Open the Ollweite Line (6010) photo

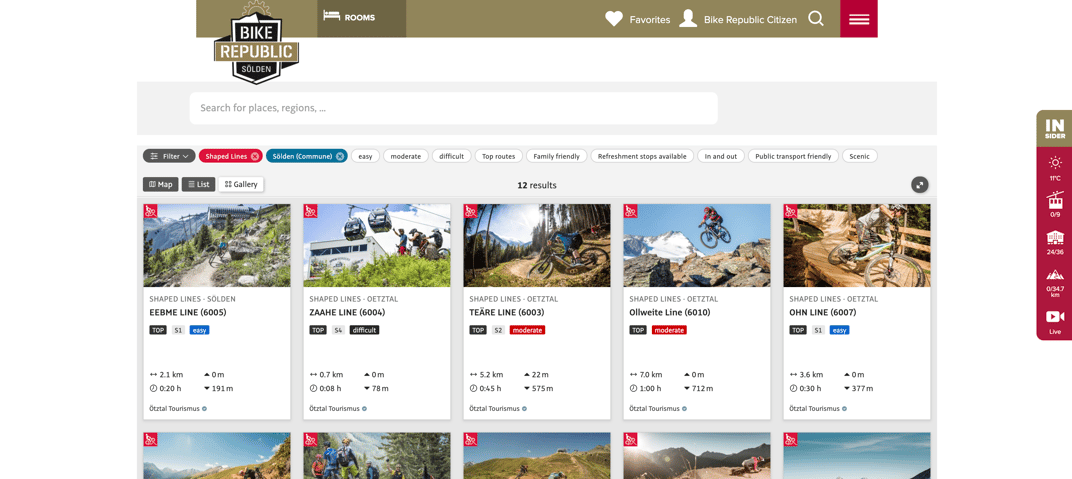697,245
